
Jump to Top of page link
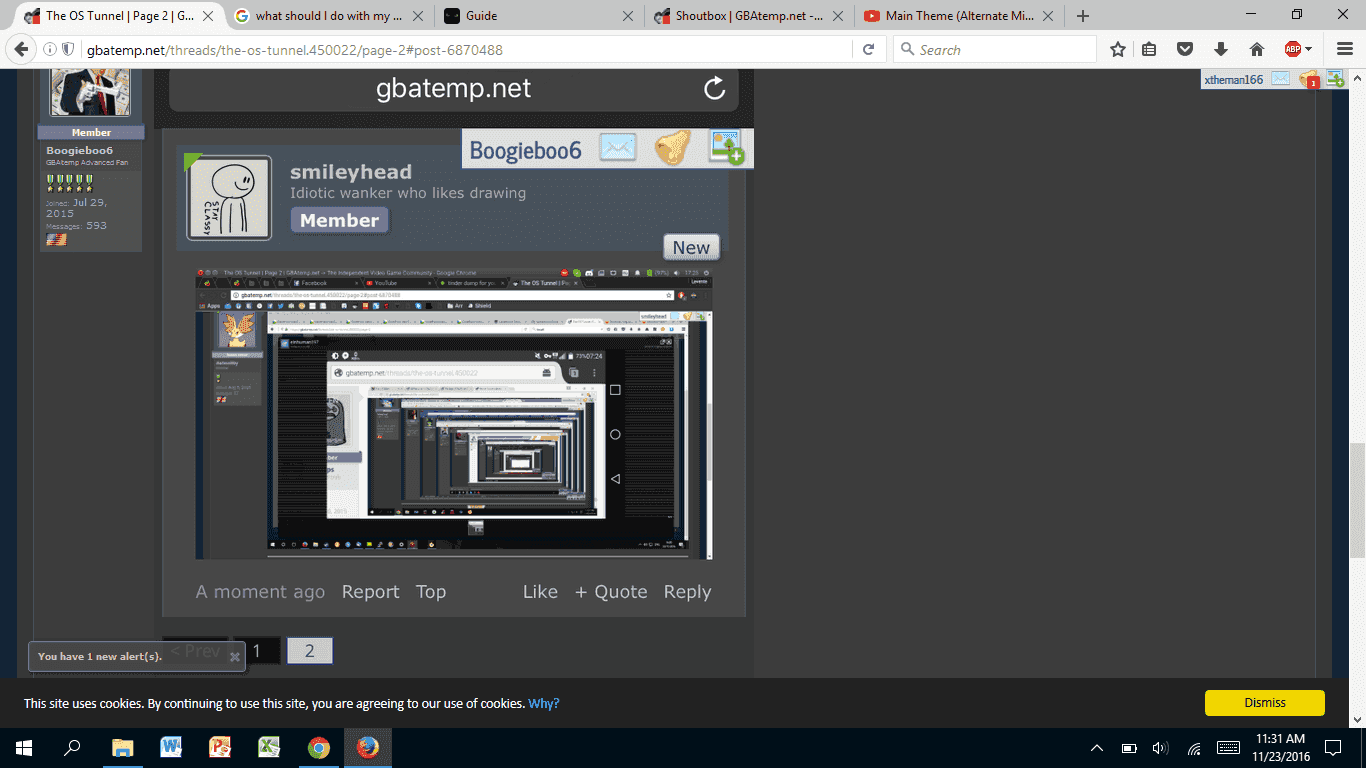(x=431, y=592)
